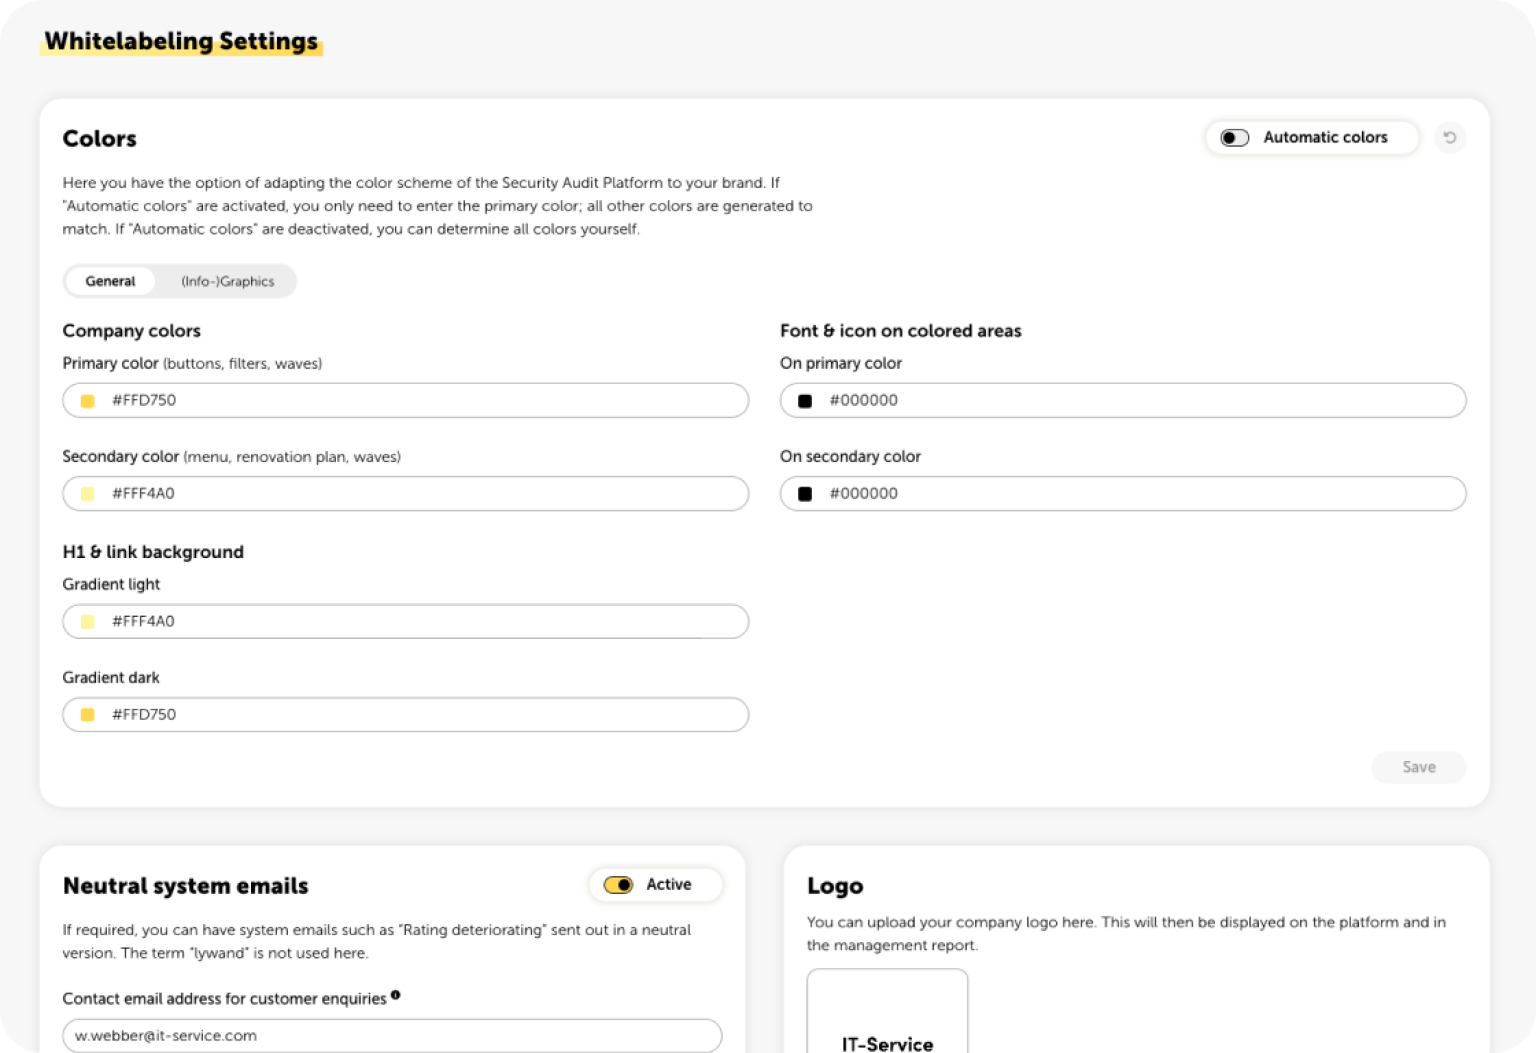Edit the On secondary color hex field
Viewport: 1536px width, 1053px height.
[1140, 493]
